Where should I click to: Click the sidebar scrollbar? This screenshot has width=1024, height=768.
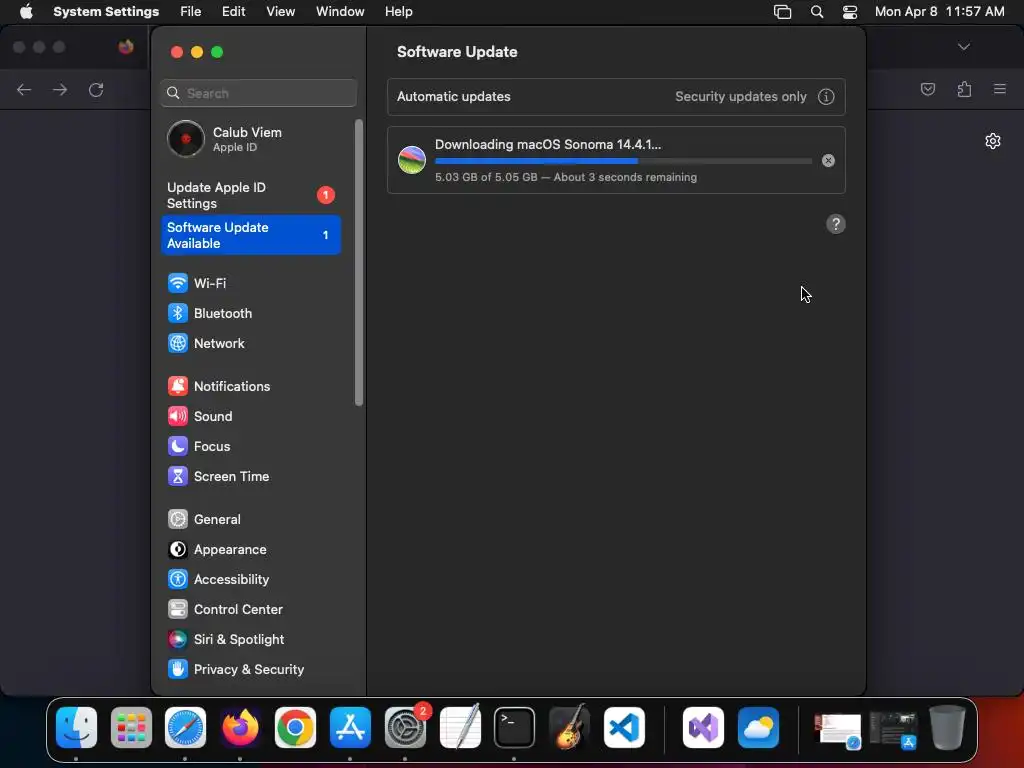359,263
